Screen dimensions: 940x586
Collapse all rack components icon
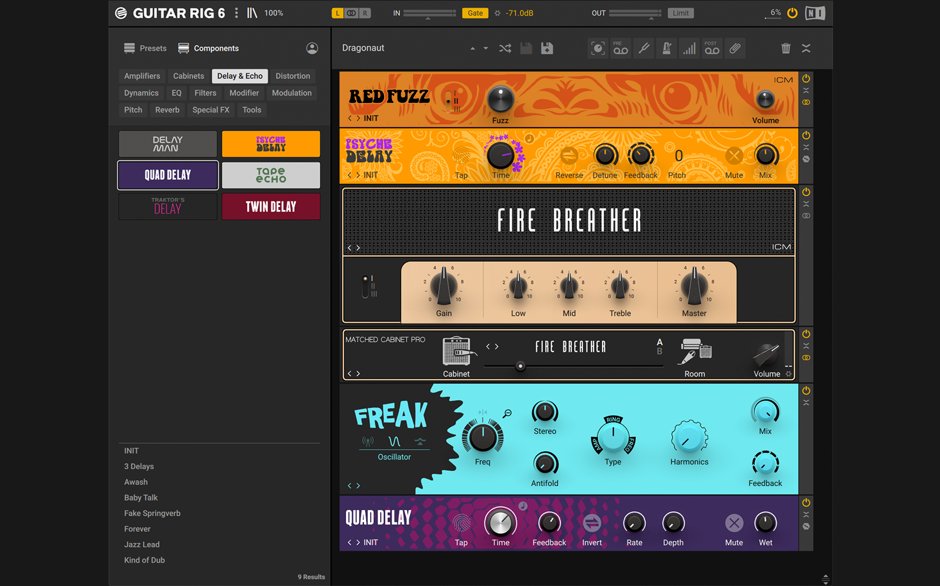click(806, 48)
